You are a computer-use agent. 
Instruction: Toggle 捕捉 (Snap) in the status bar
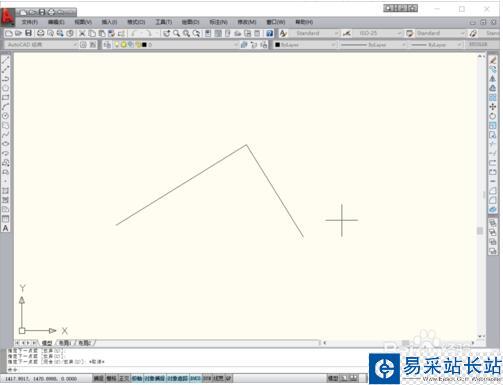click(x=98, y=378)
